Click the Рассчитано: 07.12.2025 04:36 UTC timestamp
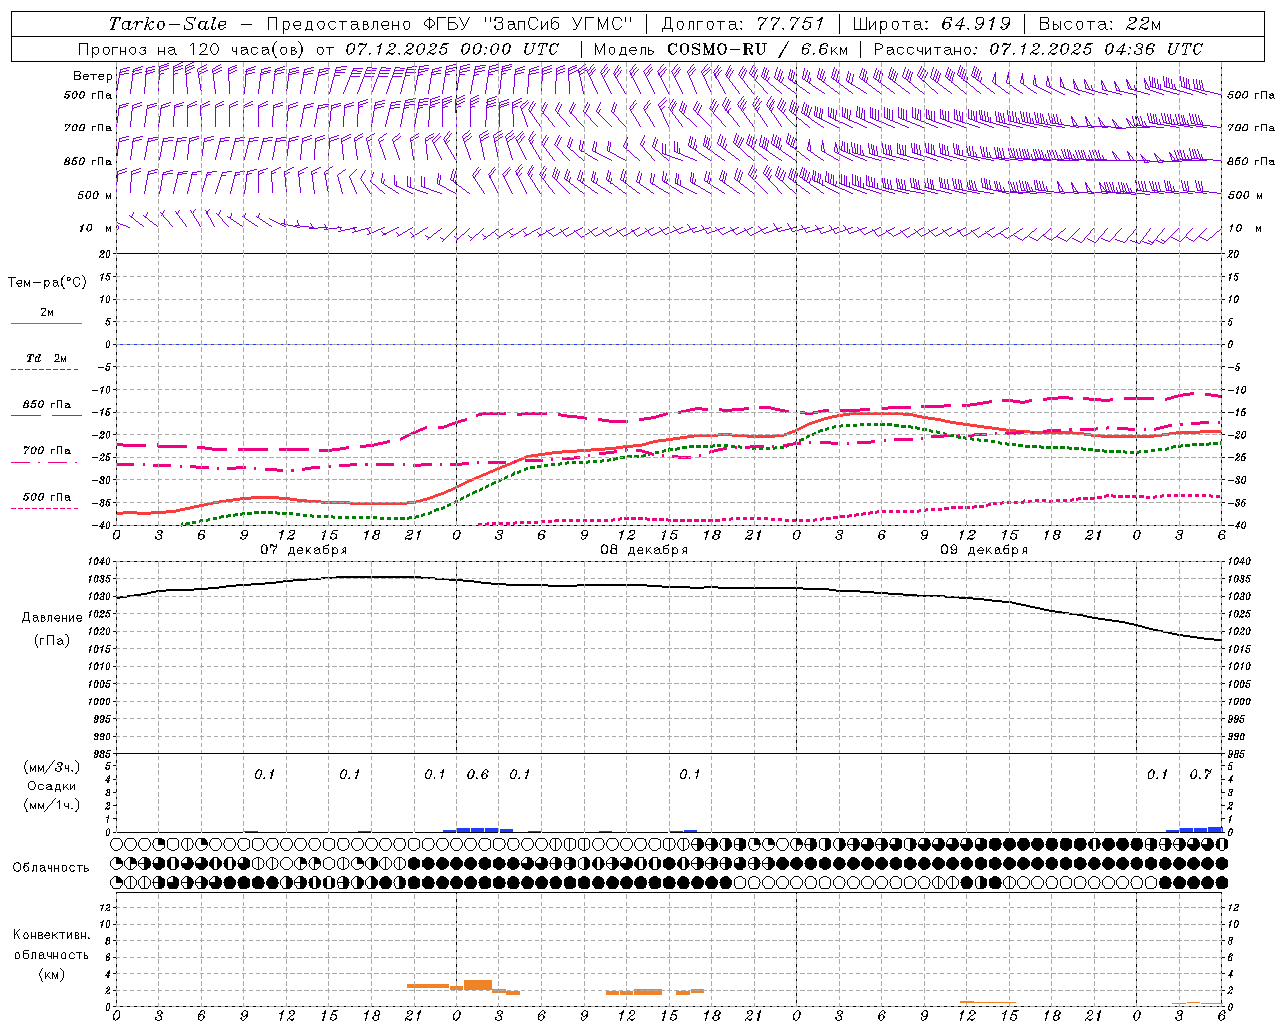The width and height of the screenshot is (1280, 1024). [1038, 49]
